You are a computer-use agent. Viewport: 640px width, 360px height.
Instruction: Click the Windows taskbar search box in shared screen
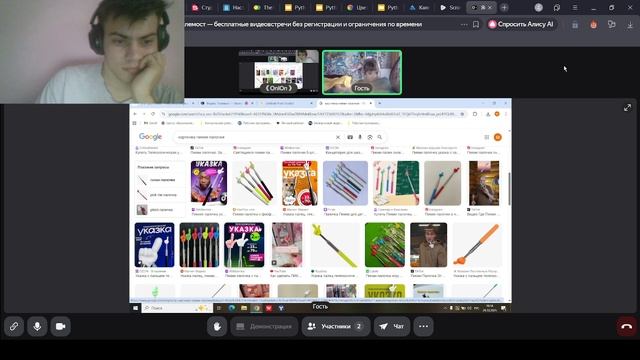[x=177, y=308]
